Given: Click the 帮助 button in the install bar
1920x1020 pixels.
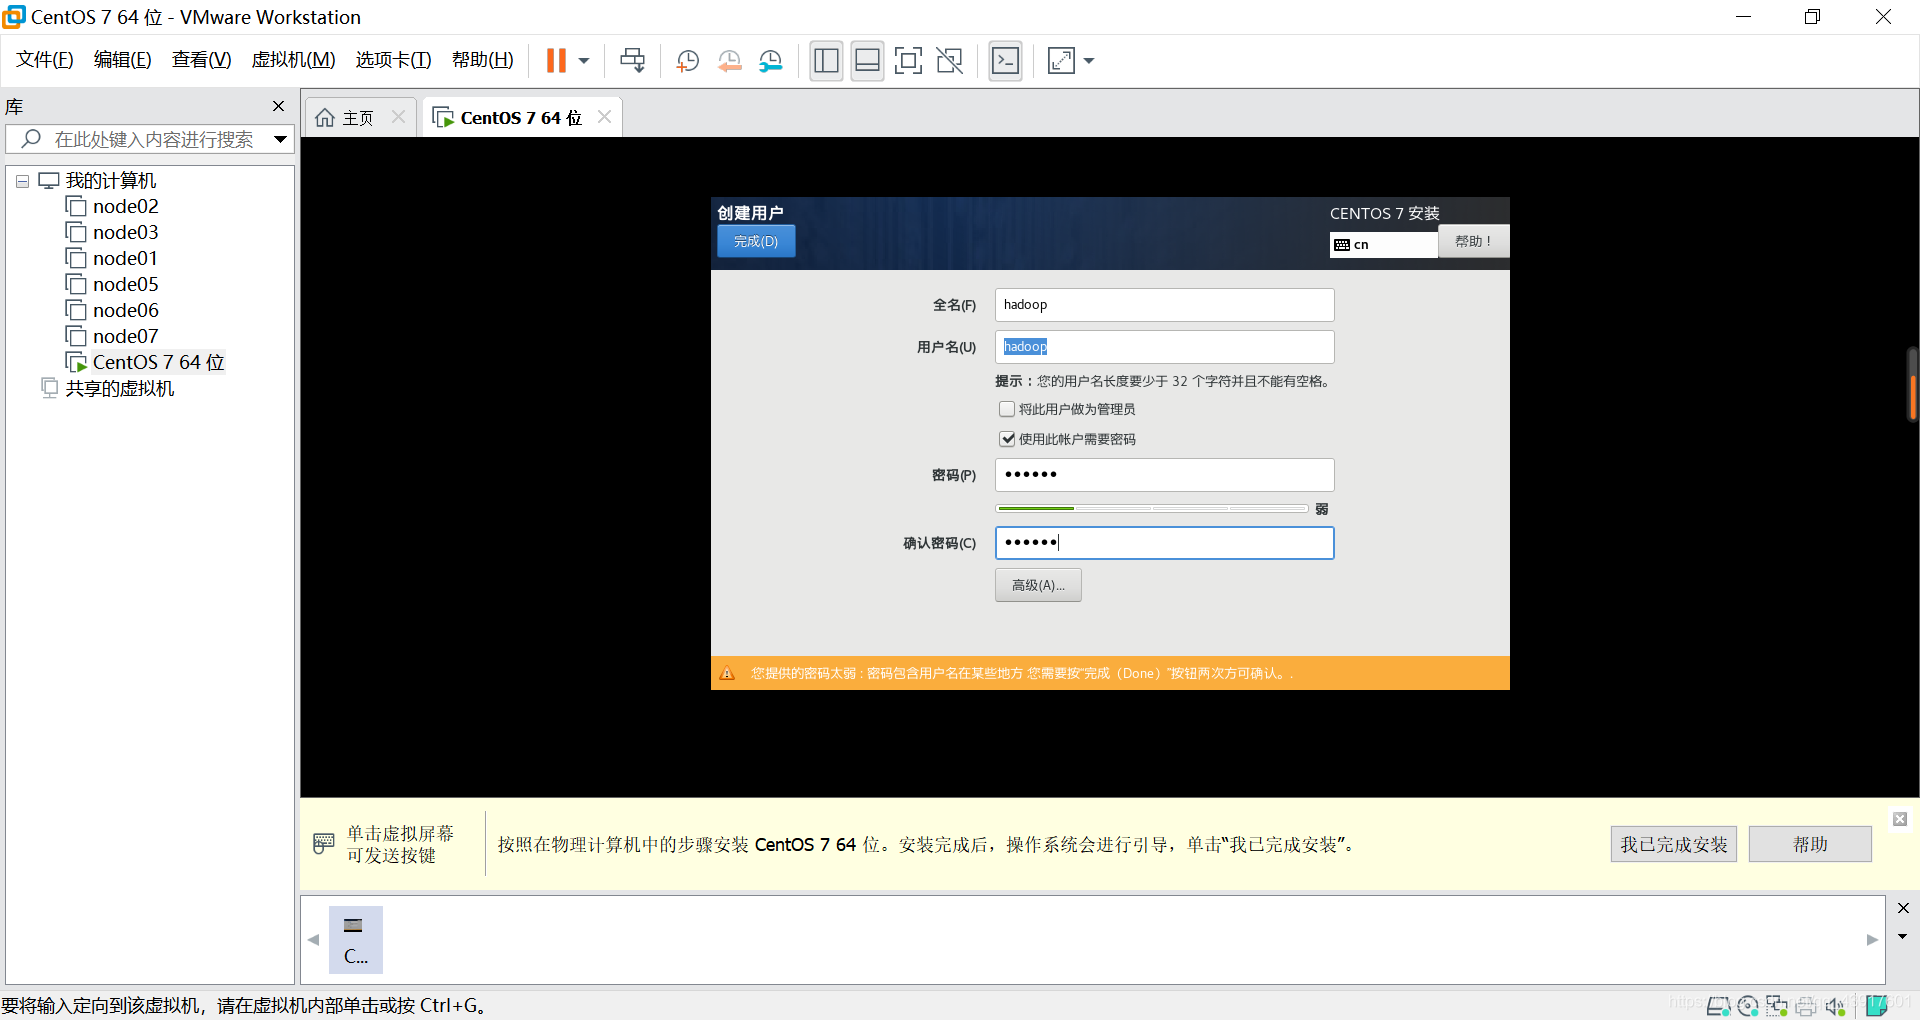Looking at the screenshot, I should (1810, 844).
